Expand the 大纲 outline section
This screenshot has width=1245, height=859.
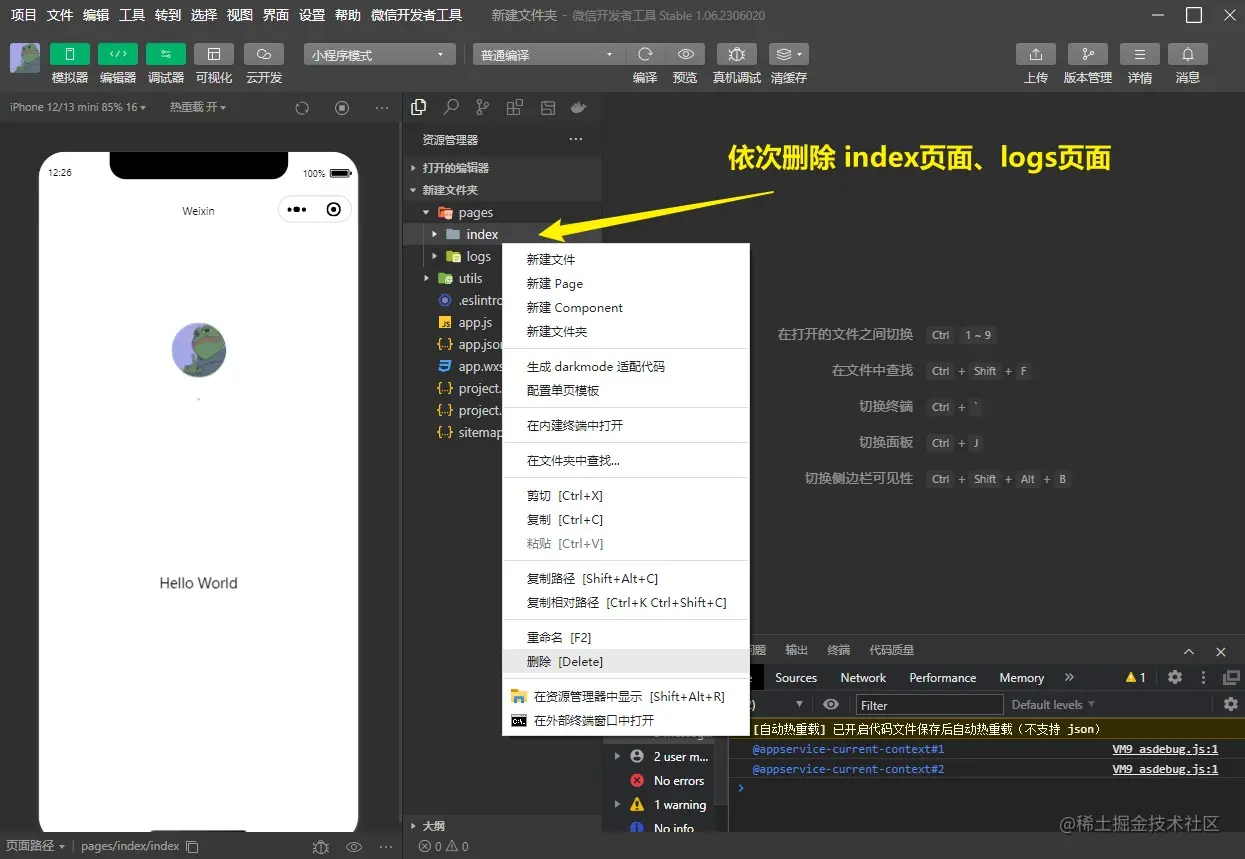point(502,826)
